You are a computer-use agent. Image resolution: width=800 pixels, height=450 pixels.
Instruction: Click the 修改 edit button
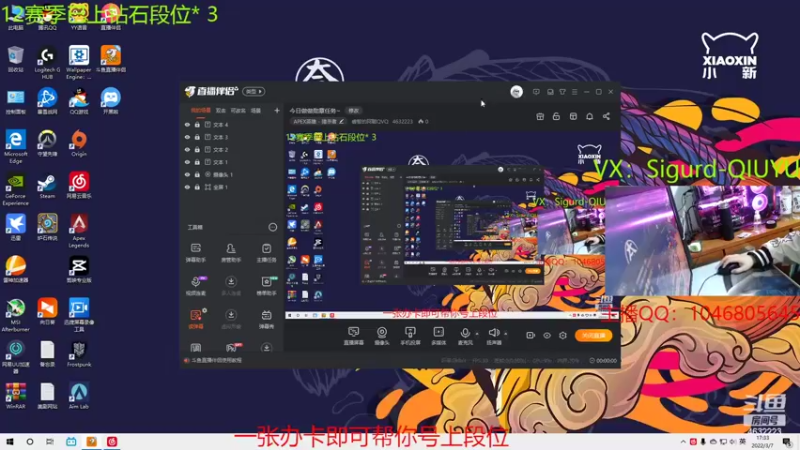click(x=354, y=110)
